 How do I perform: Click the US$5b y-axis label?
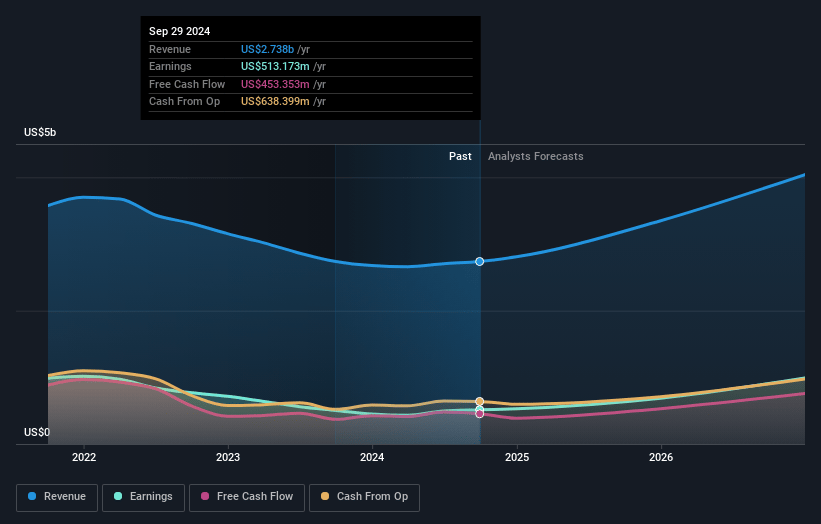(x=40, y=132)
